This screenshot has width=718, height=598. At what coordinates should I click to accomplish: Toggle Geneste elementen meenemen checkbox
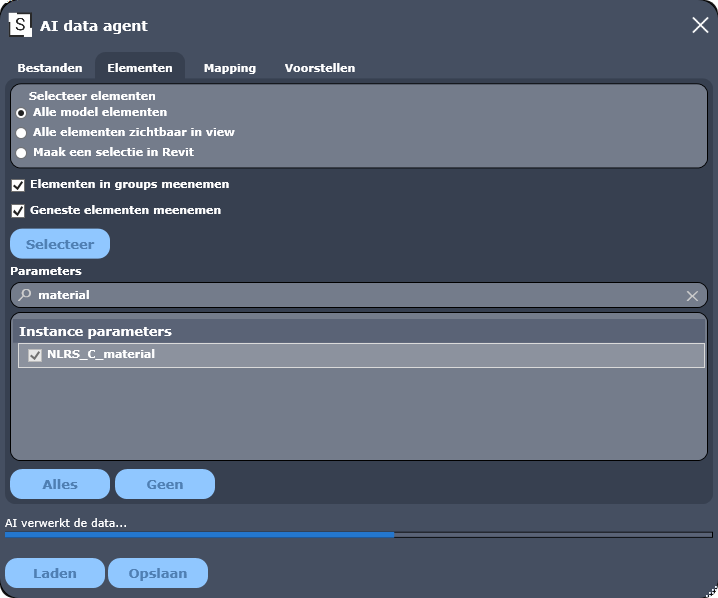pyautogui.click(x=18, y=211)
